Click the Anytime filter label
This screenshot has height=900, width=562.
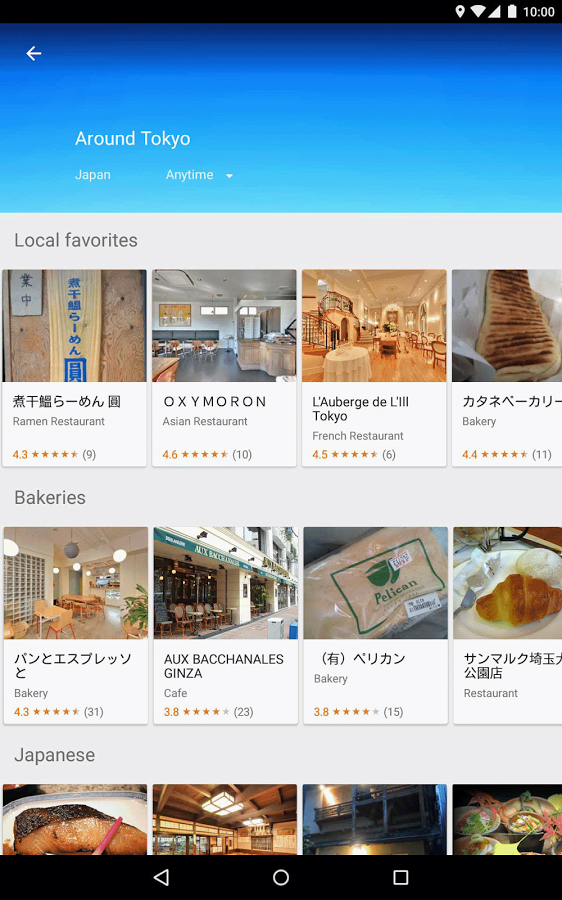click(x=189, y=174)
